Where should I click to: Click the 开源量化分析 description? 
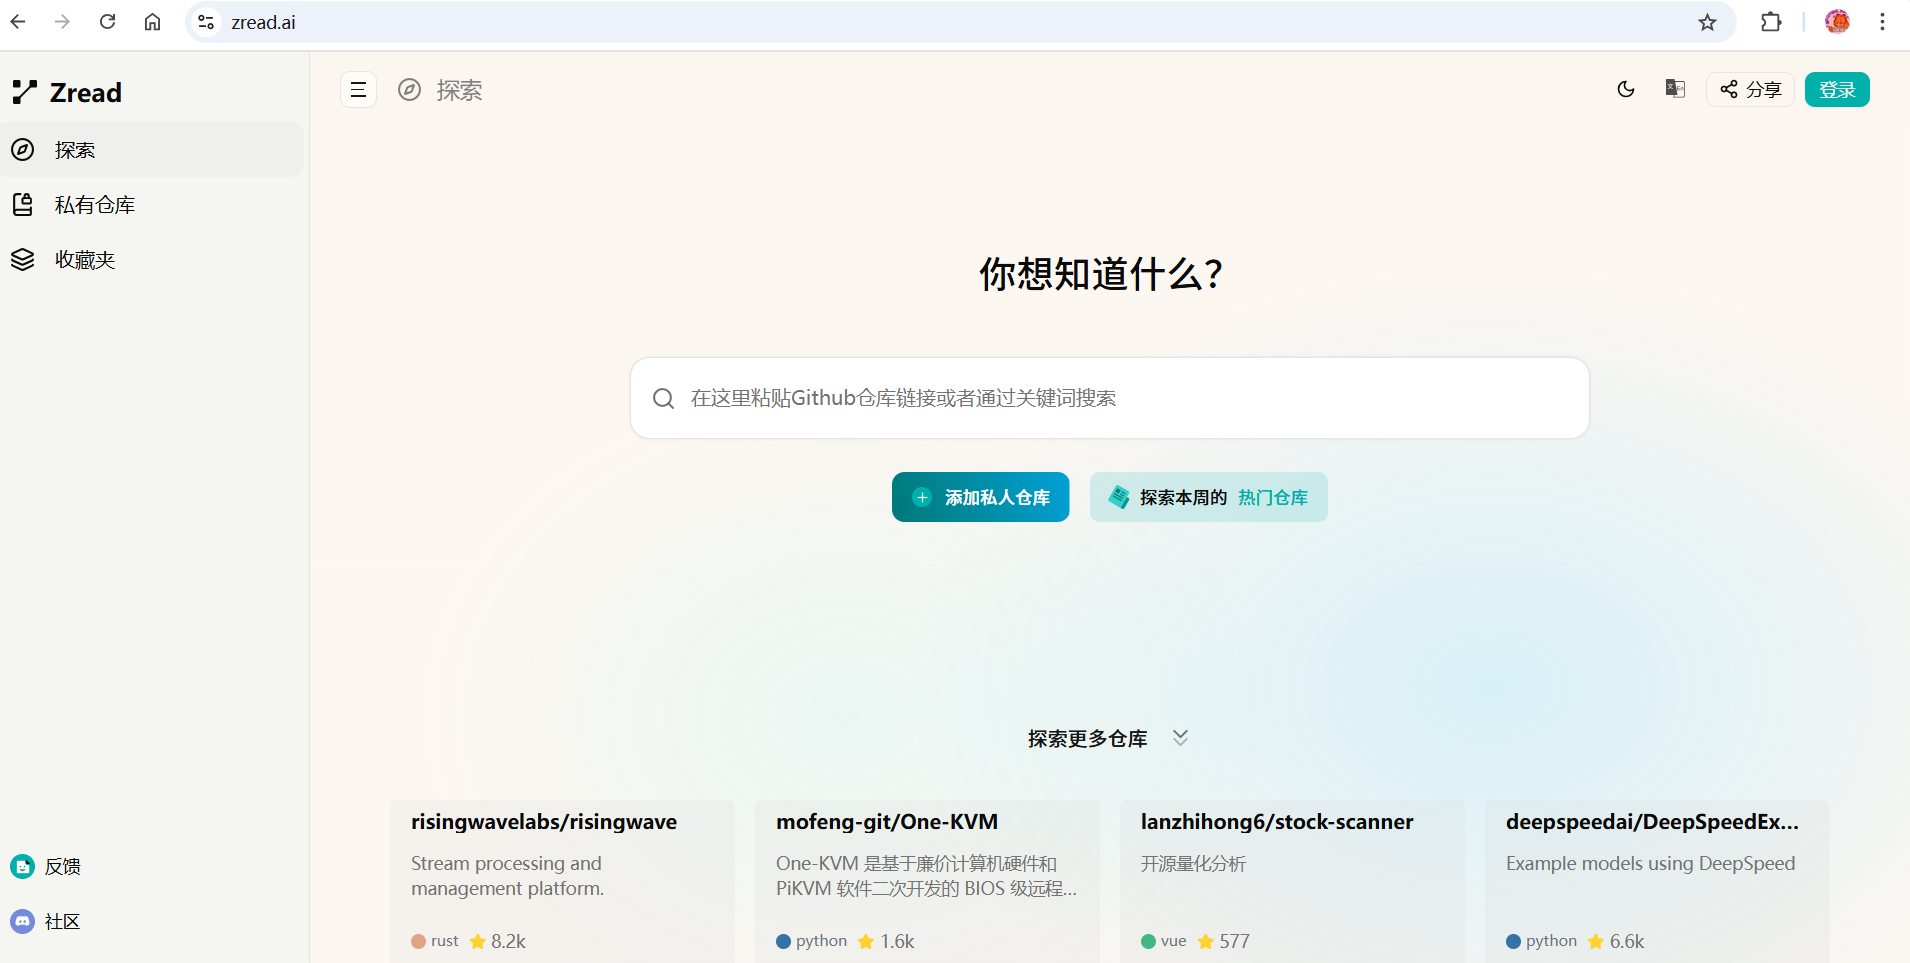point(1193,863)
